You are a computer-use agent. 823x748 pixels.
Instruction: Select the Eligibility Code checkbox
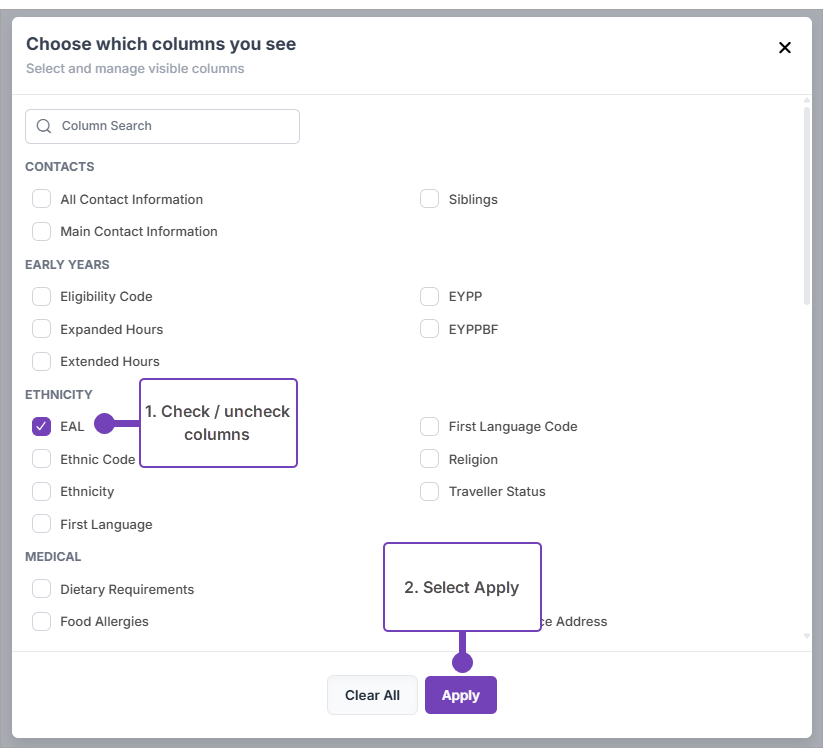tap(41, 297)
